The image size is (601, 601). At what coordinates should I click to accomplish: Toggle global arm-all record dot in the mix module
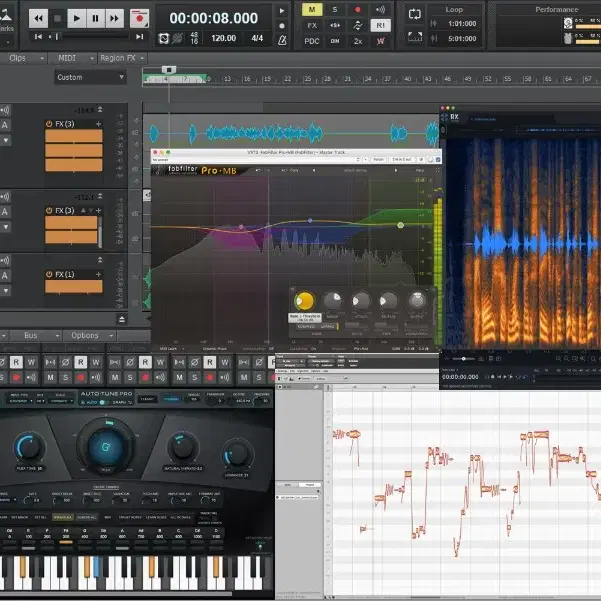[x=358, y=10]
